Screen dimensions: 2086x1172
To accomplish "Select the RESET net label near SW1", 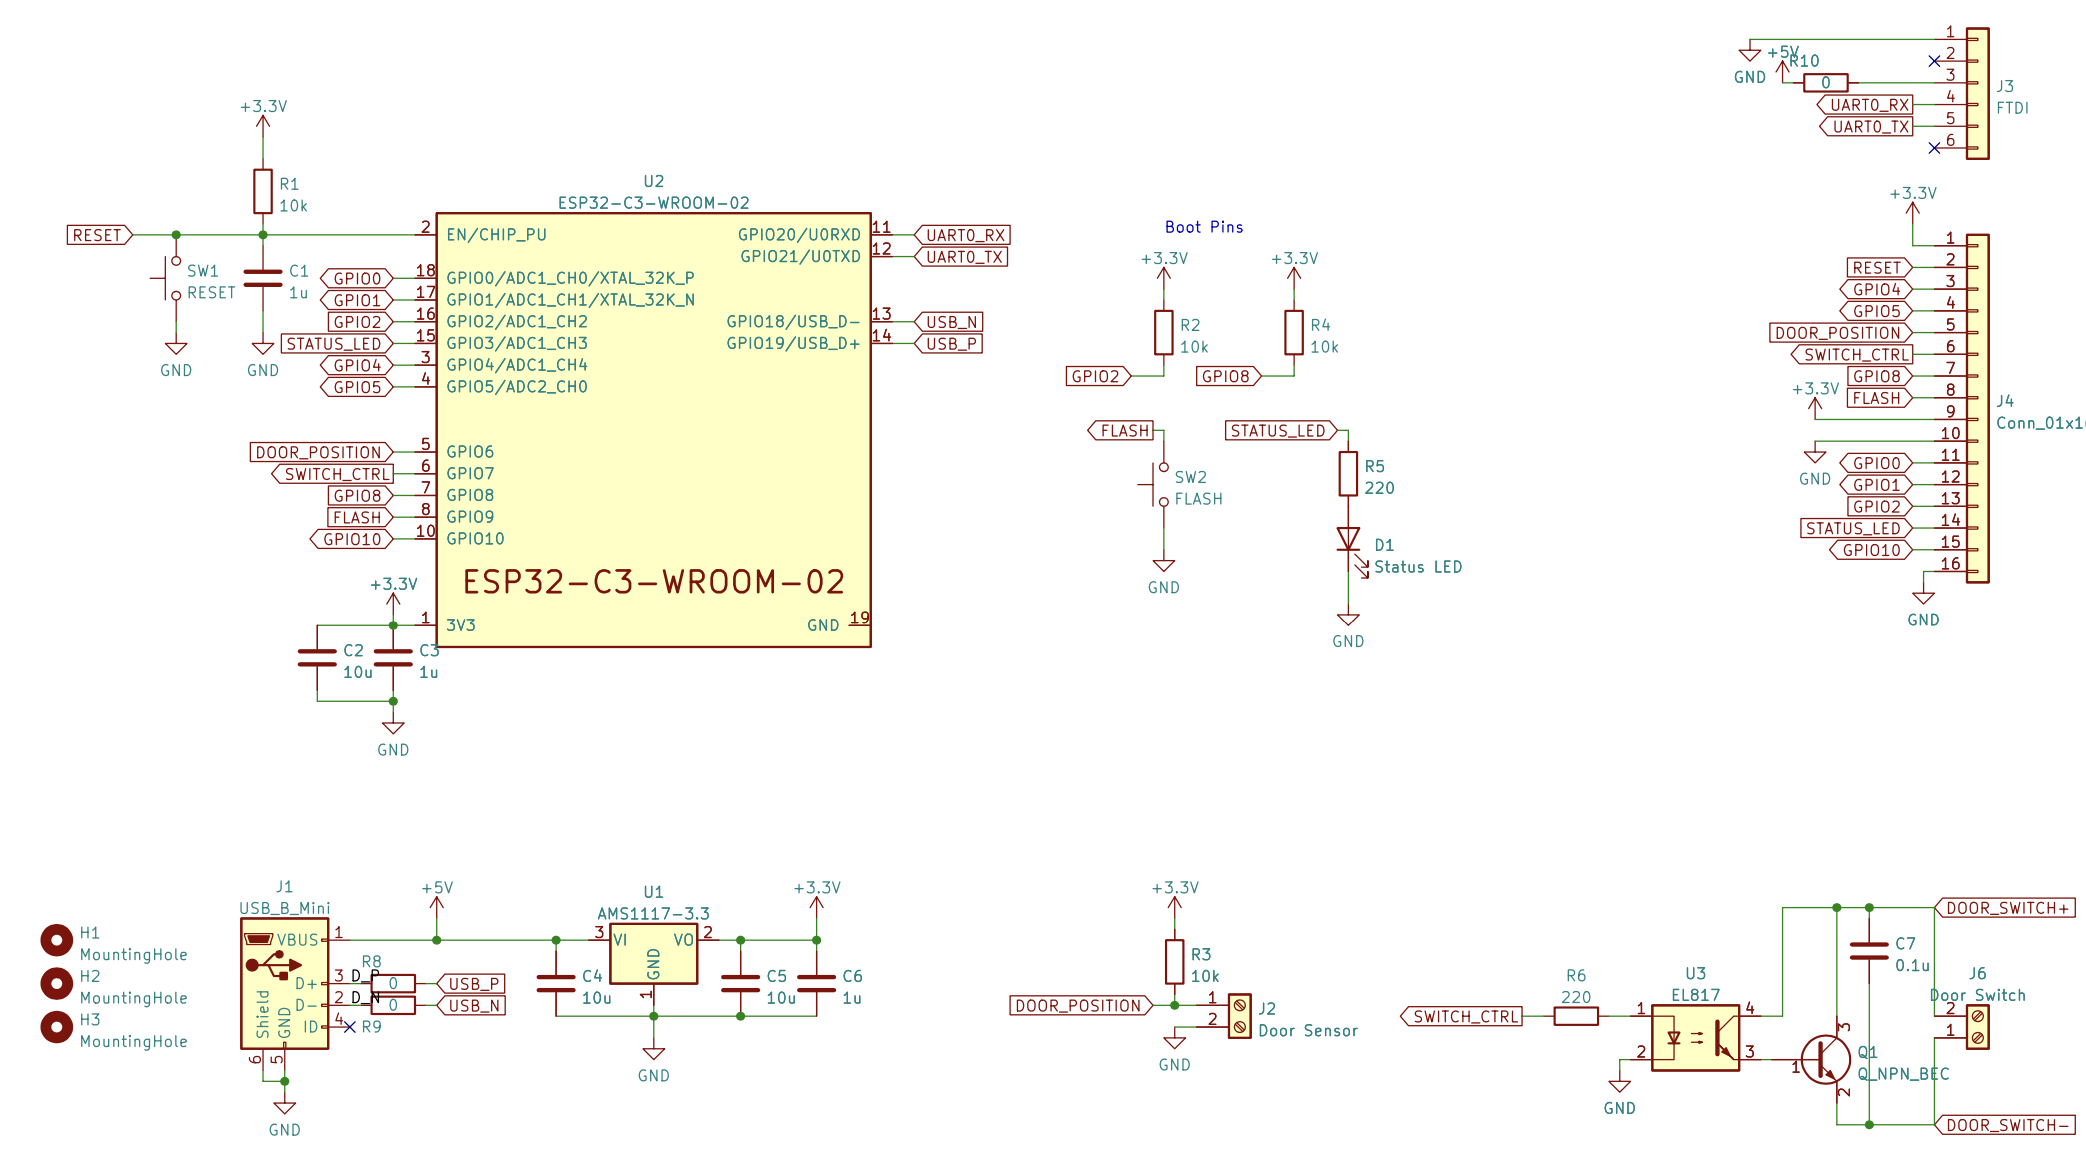I will point(100,235).
